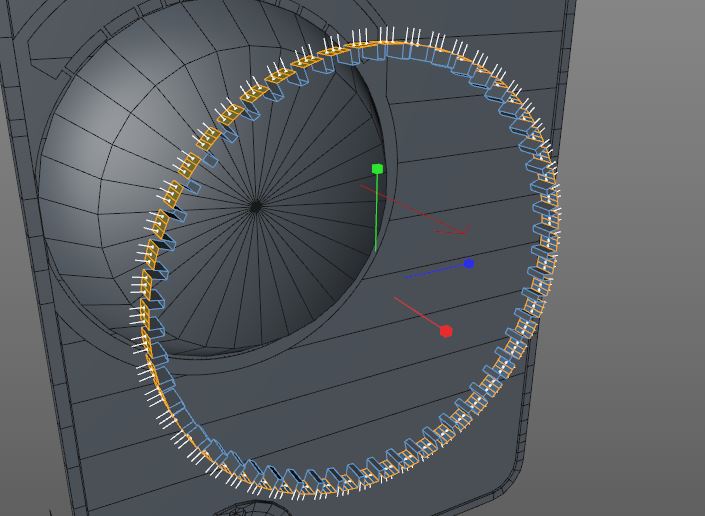Grab the green Y-axis gizmo handle
The image size is (705, 516).
click(377, 169)
